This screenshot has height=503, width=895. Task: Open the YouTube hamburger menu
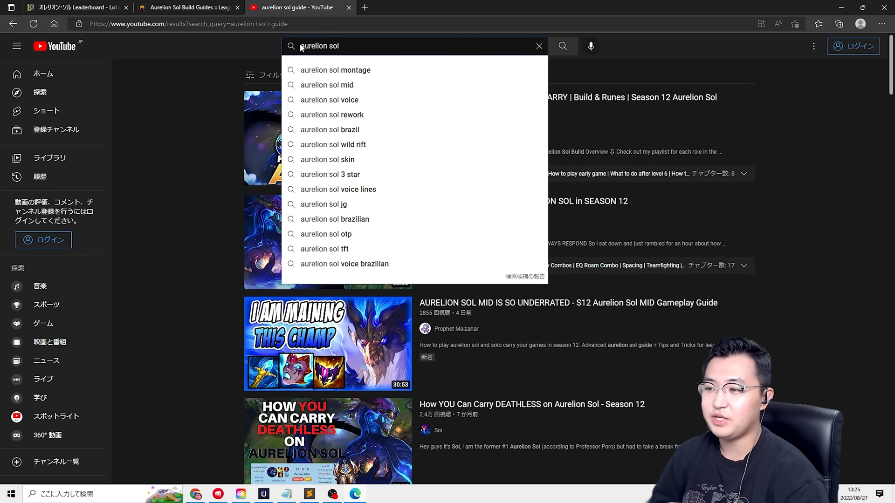click(17, 46)
